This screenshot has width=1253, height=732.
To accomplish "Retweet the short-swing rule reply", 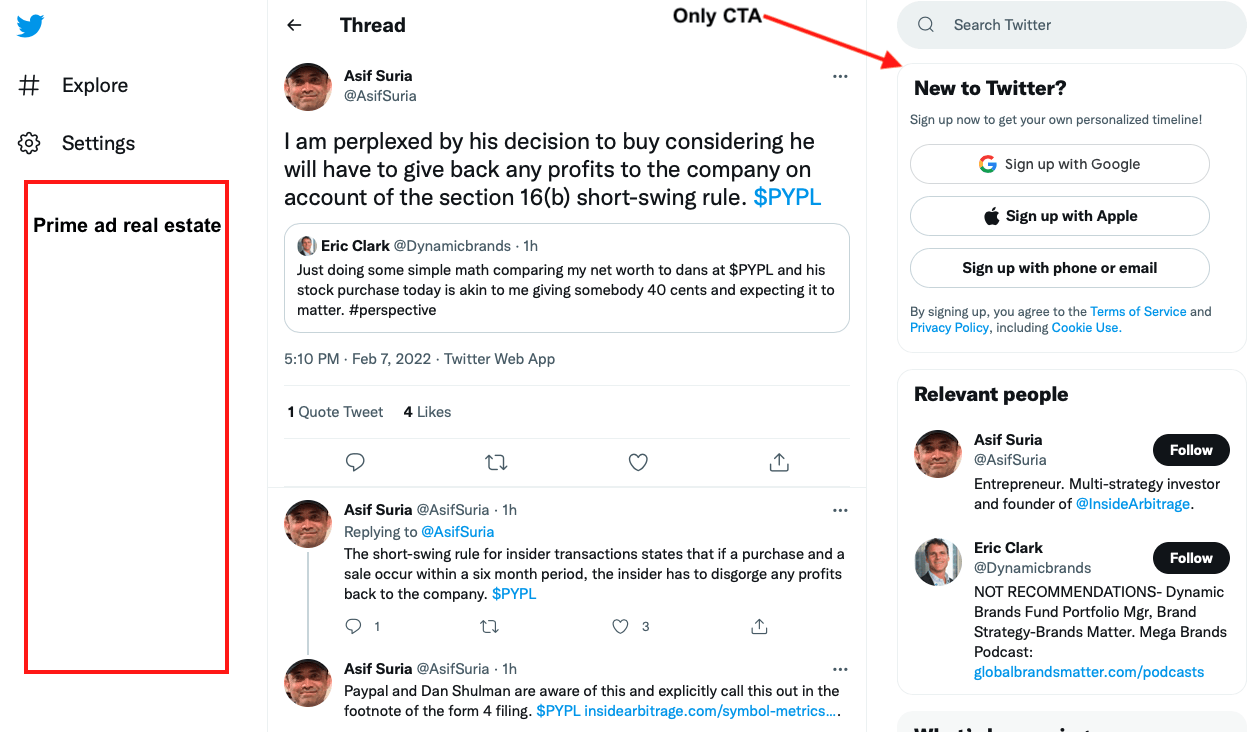I will point(489,626).
